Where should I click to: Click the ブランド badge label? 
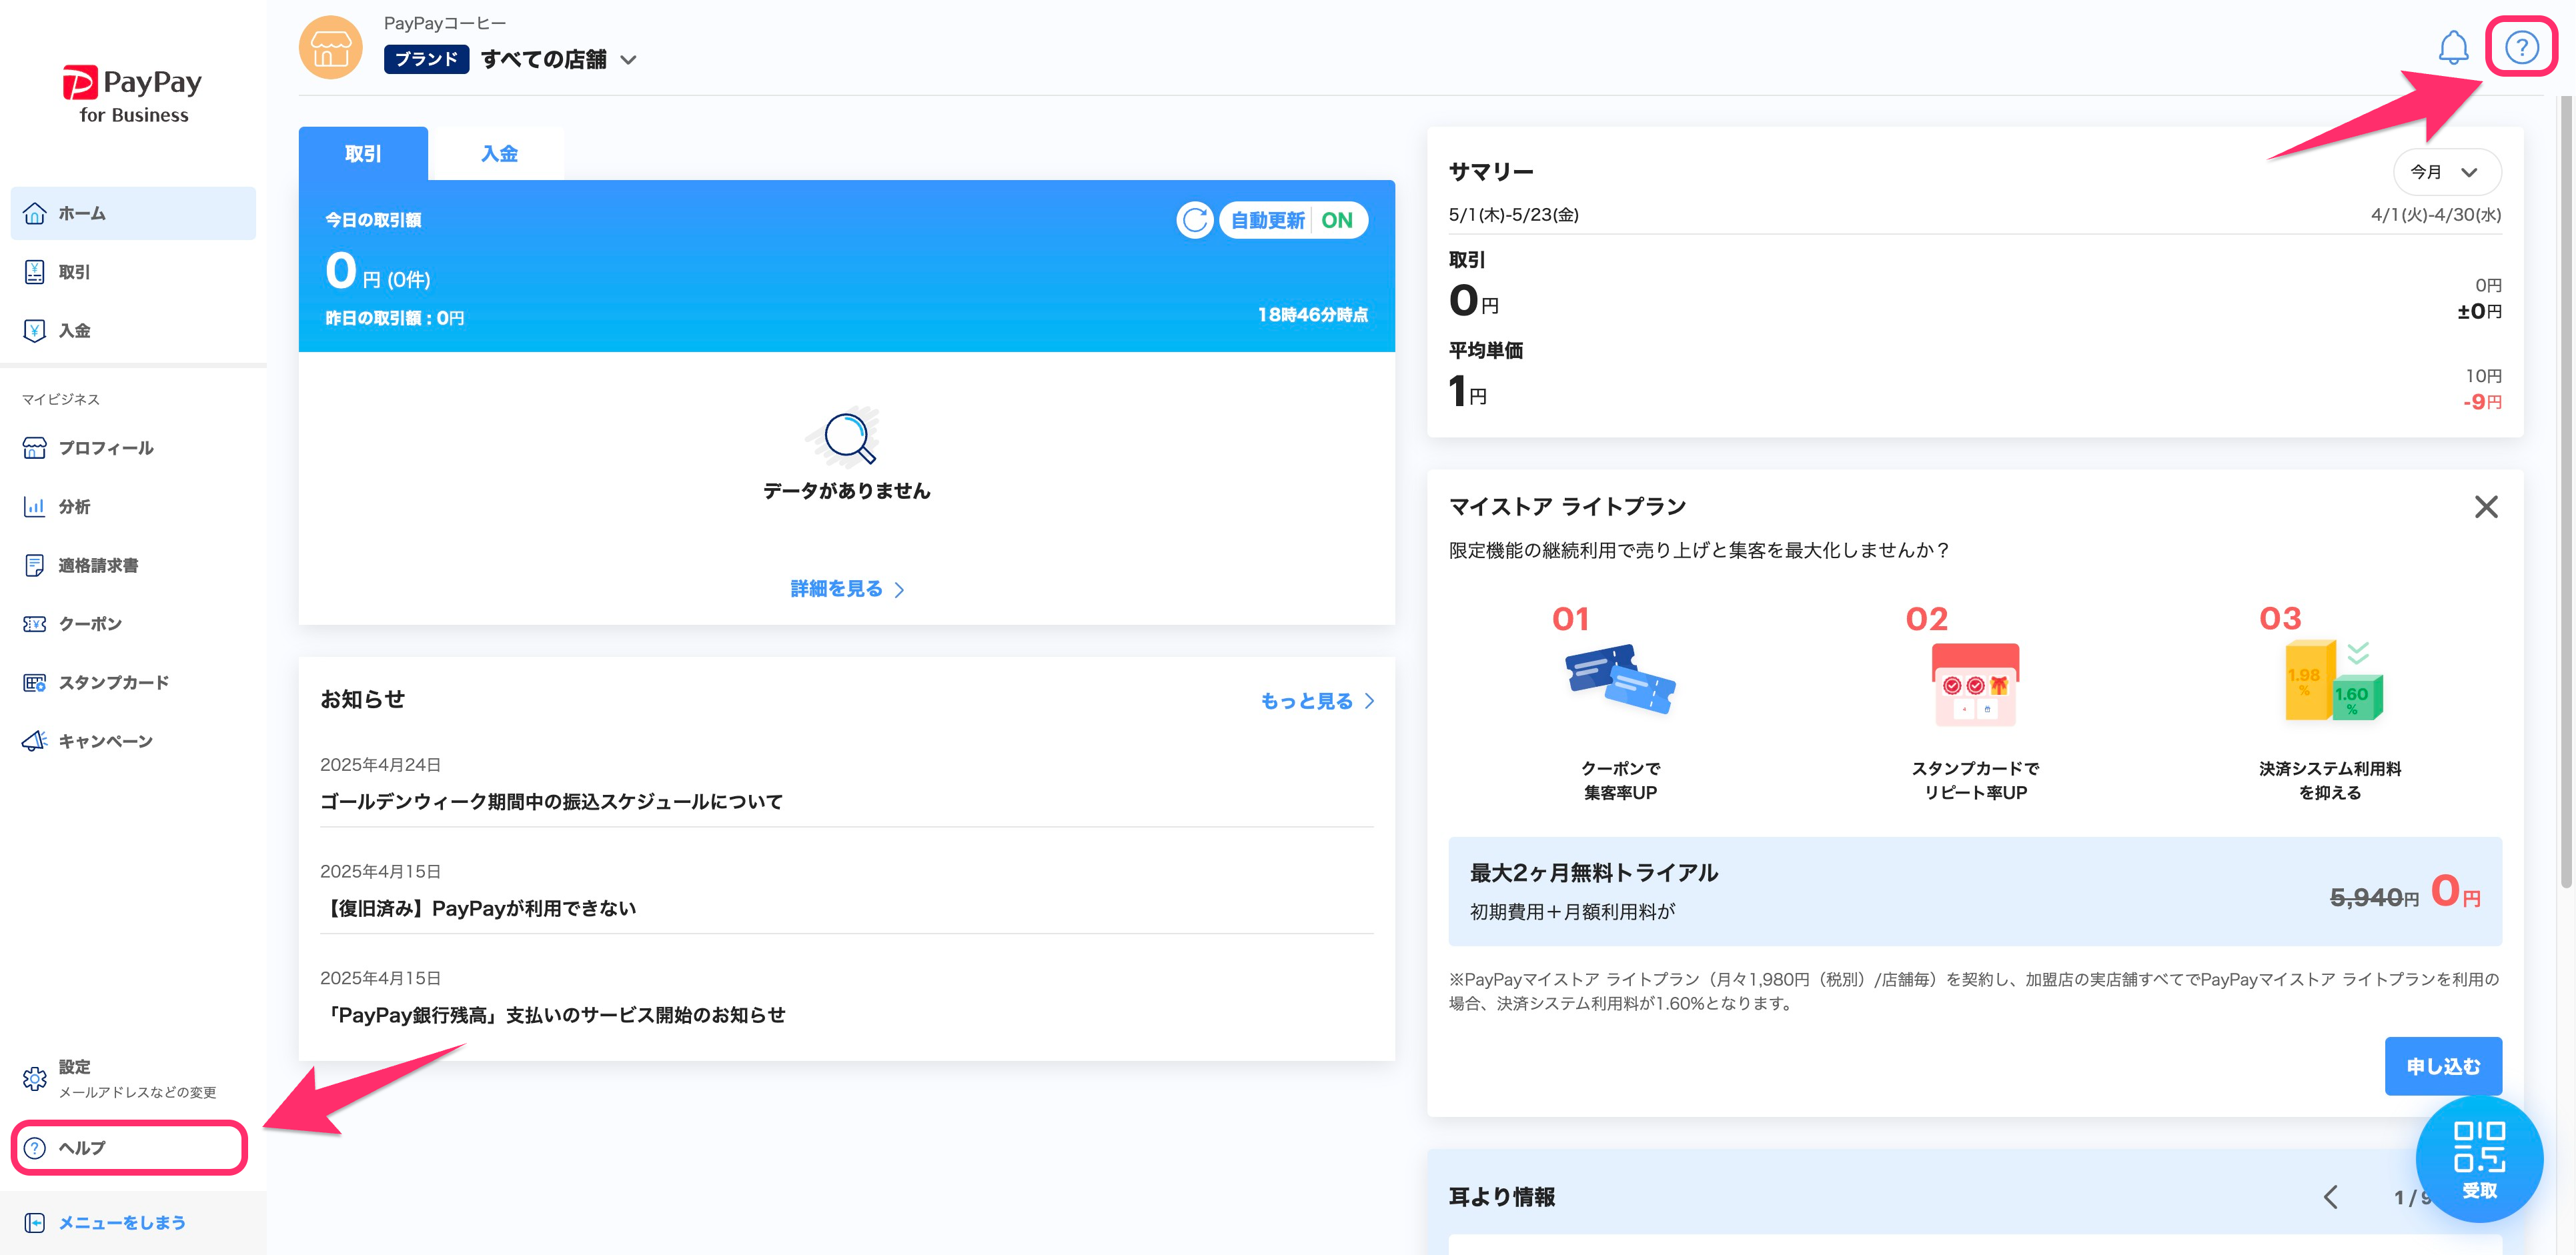426,59
